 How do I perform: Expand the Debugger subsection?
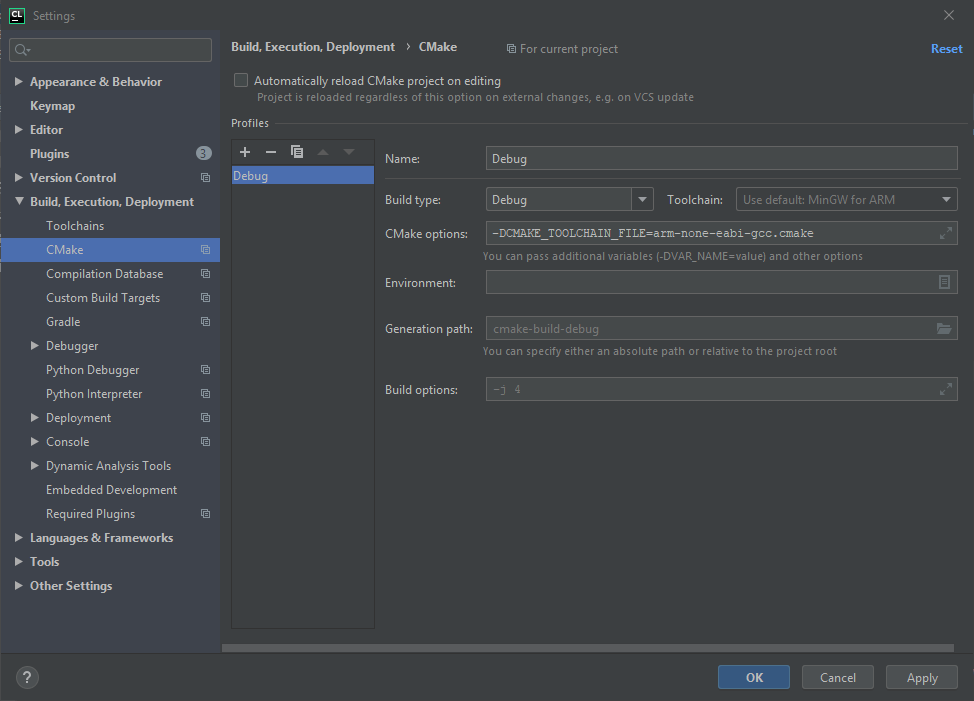point(35,346)
